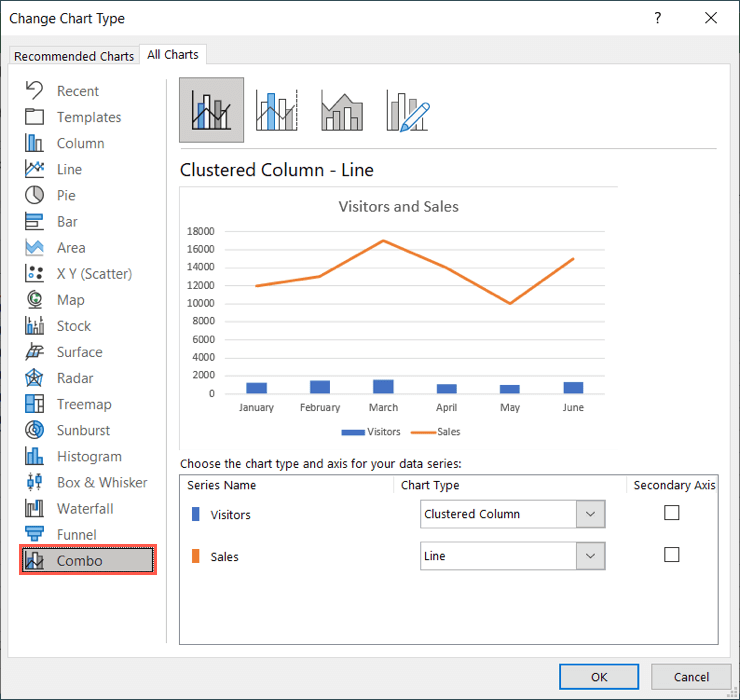
Task: Dismiss dialog with Cancel button
Action: [x=691, y=677]
